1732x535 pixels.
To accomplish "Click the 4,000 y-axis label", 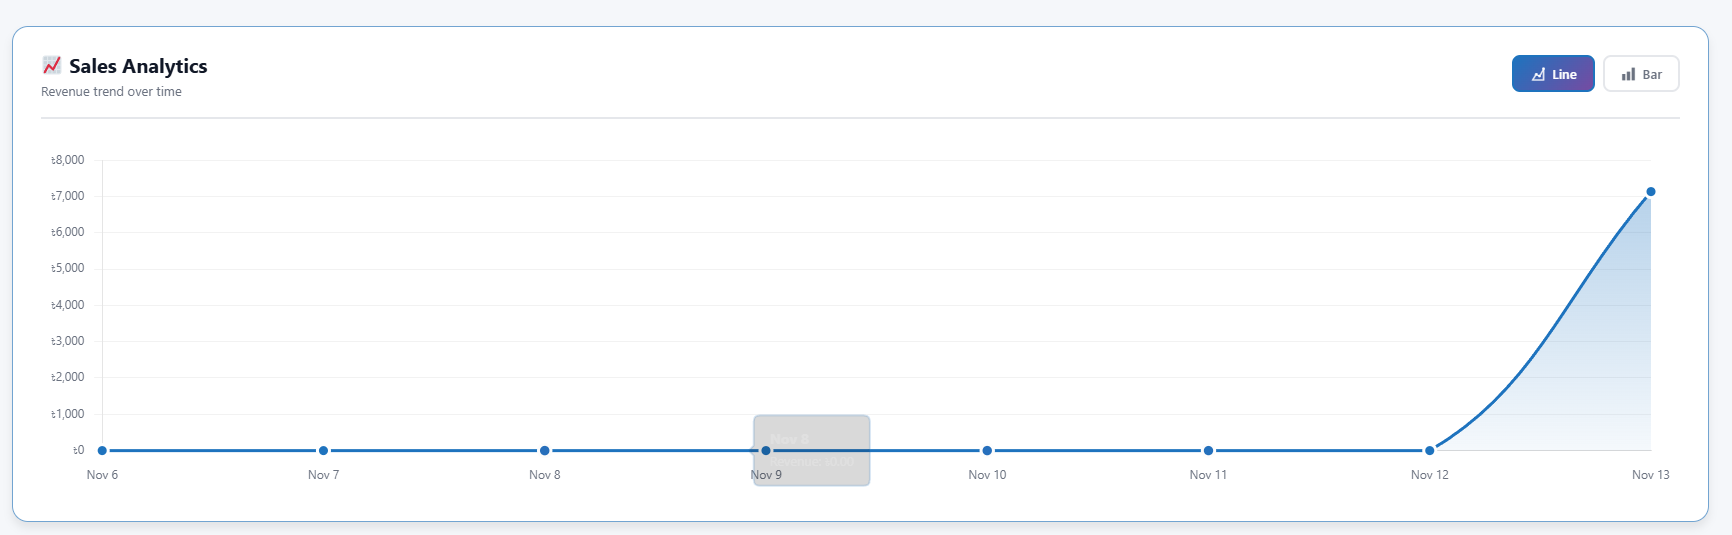I will [68, 305].
